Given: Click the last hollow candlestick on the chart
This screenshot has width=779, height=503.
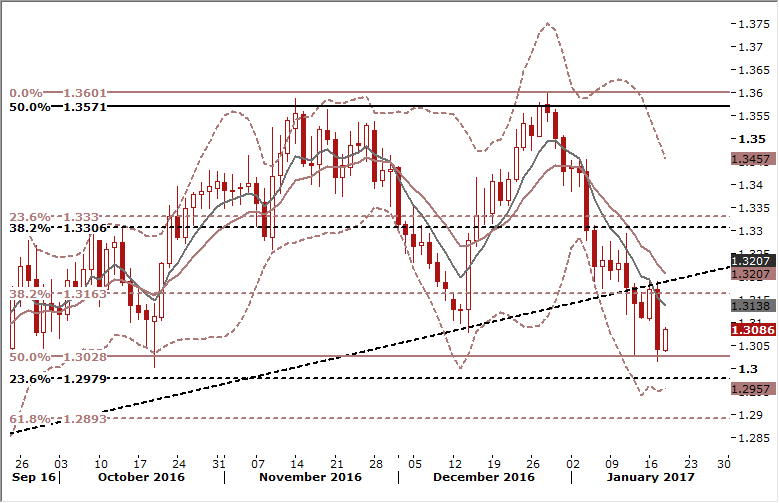Looking at the screenshot, I should coord(665,339).
